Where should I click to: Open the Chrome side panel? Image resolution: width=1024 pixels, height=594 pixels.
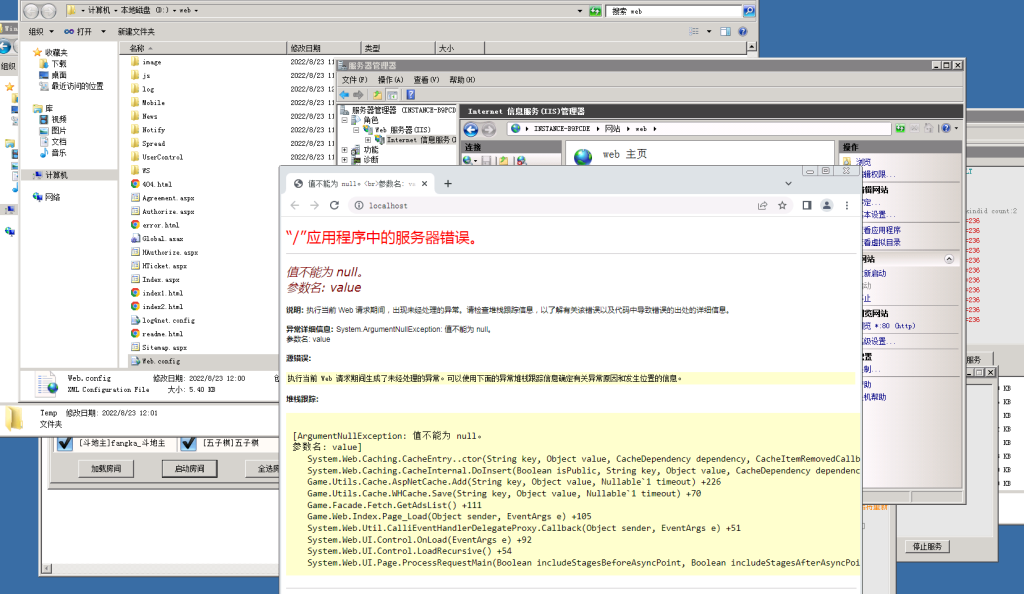(806, 205)
